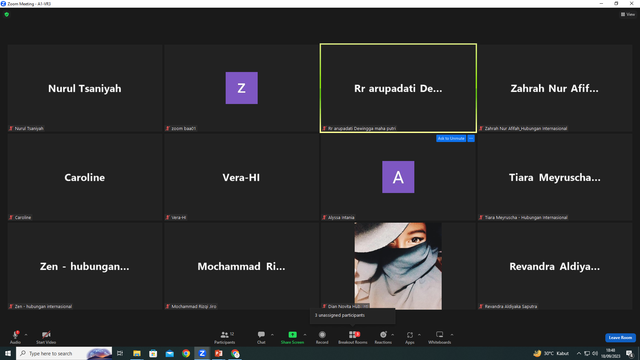Click muted mic icon on Caroline label
The width and height of the screenshot is (640, 360).
tap(11, 217)
